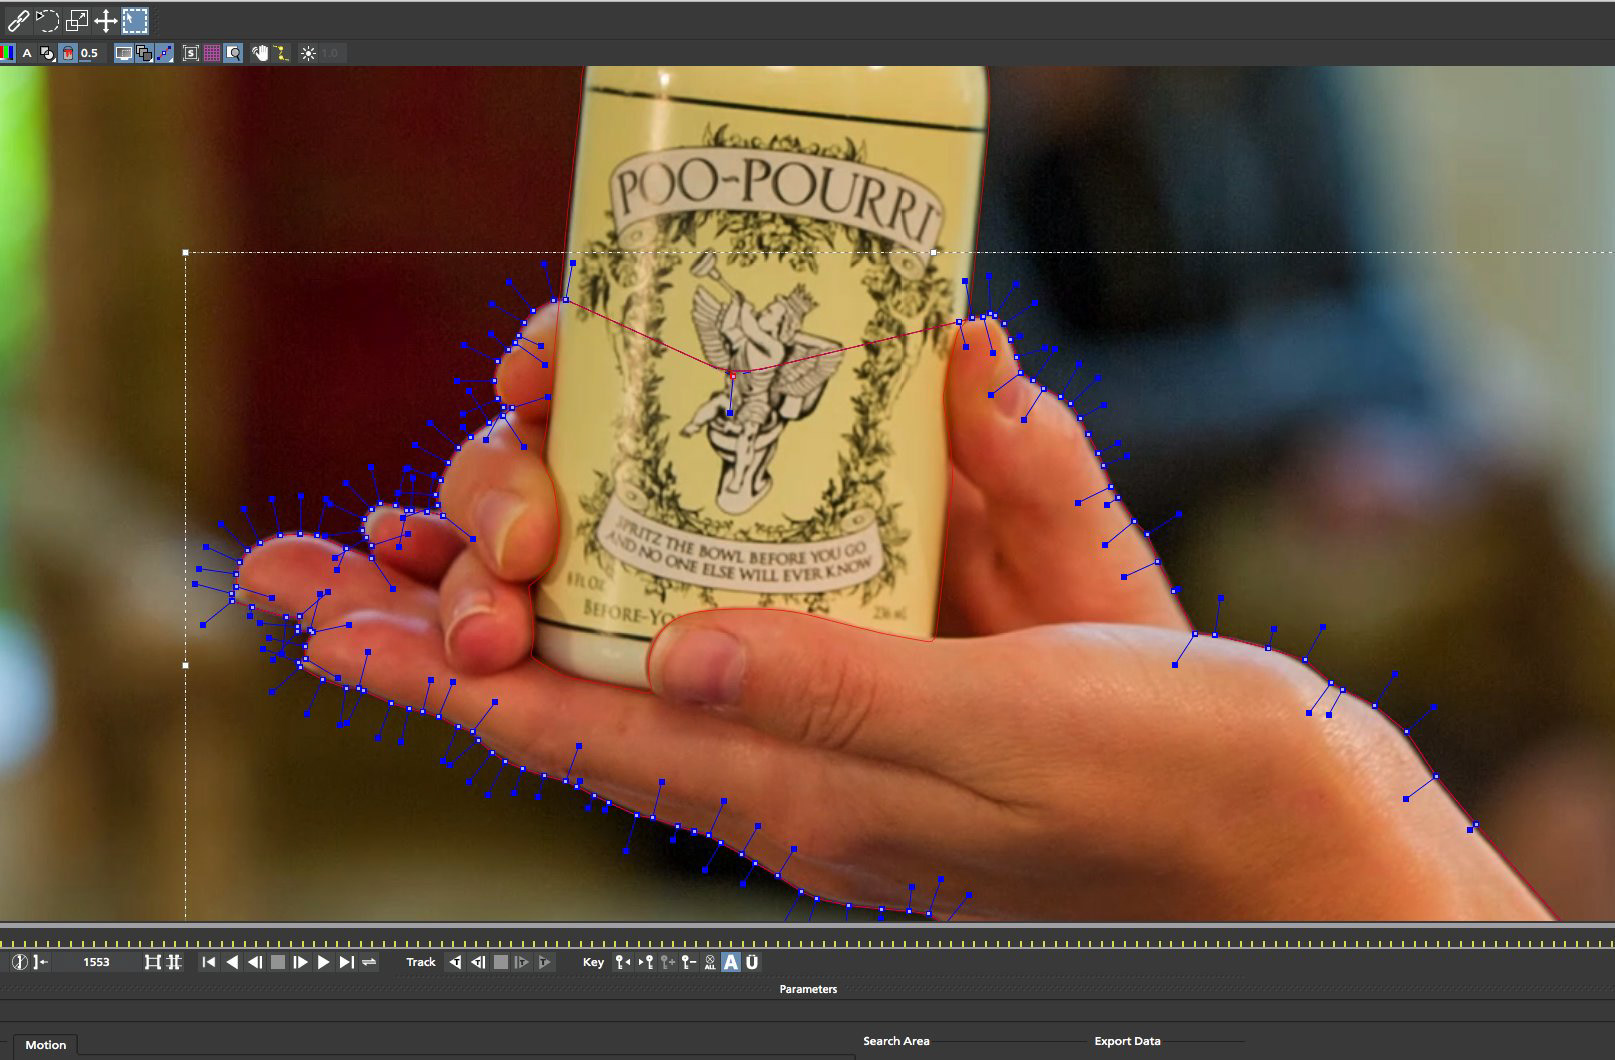This screenshot has height=1060, width=1615.
Task: Open the Motion tab
Action: (45, 1045)
